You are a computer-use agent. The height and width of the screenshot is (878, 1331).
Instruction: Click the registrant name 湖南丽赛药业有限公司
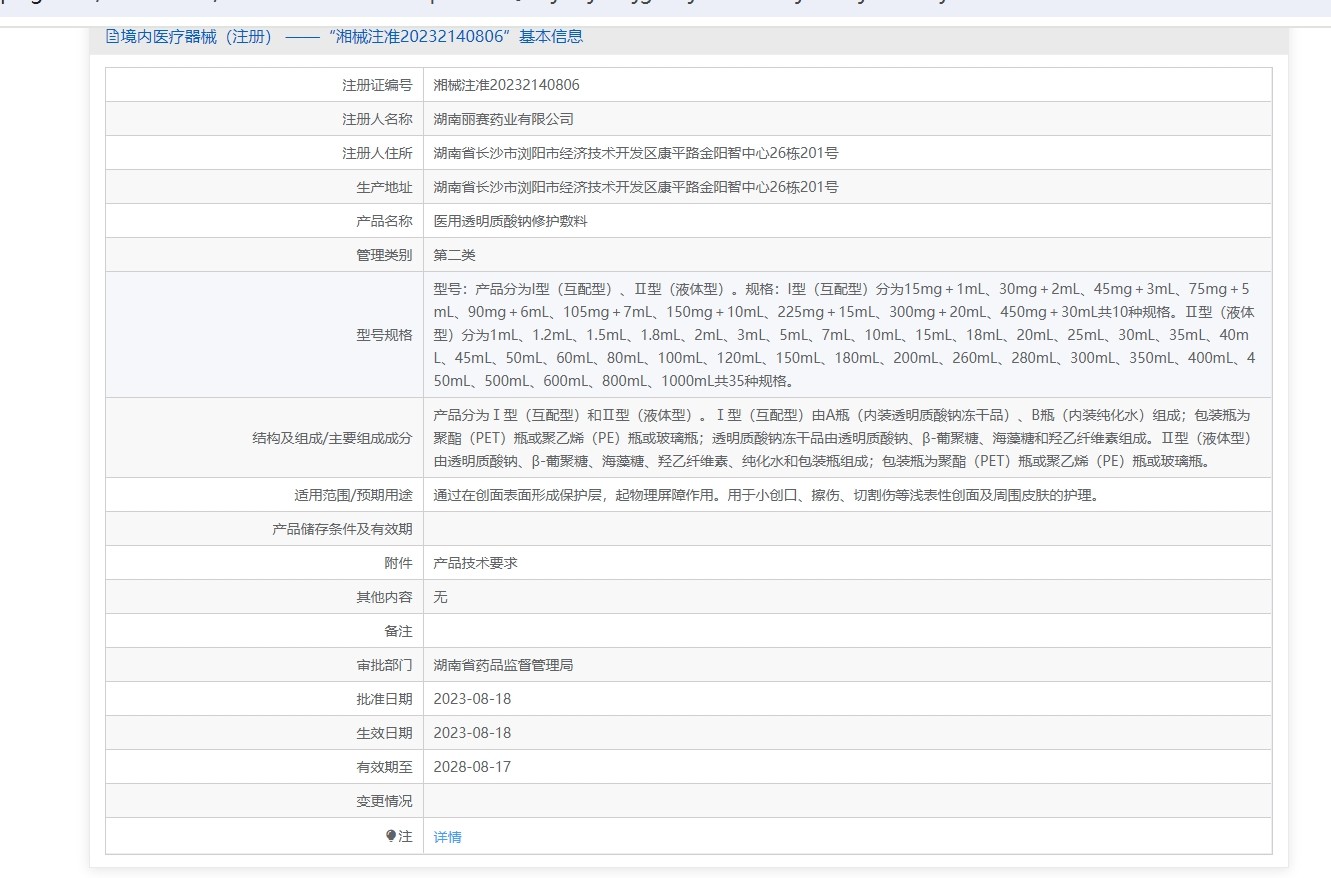(503, 119)
